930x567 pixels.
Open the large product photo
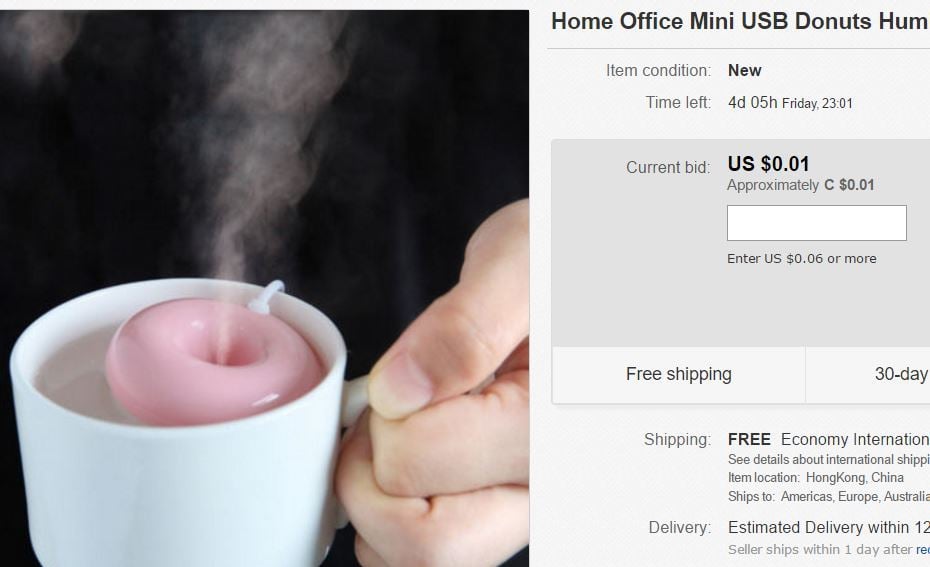point(265,288)
